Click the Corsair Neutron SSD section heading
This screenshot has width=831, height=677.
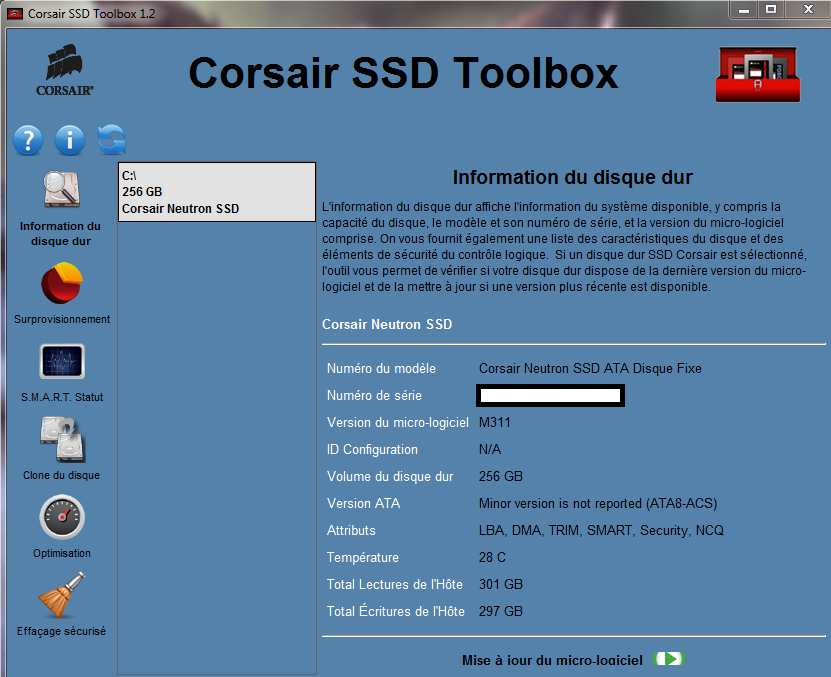(x=387, y=324)
